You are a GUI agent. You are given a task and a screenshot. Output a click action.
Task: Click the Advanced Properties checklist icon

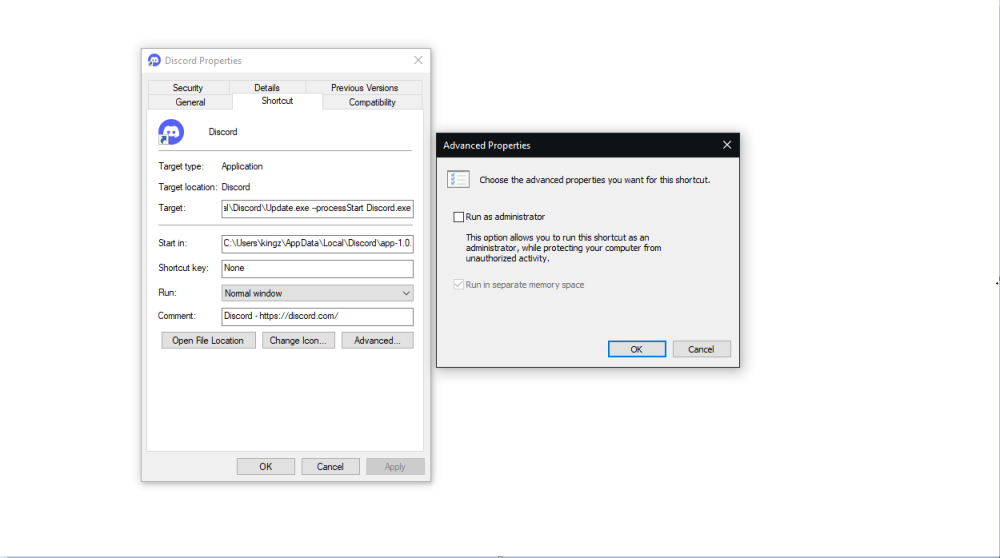click(459, 179)
